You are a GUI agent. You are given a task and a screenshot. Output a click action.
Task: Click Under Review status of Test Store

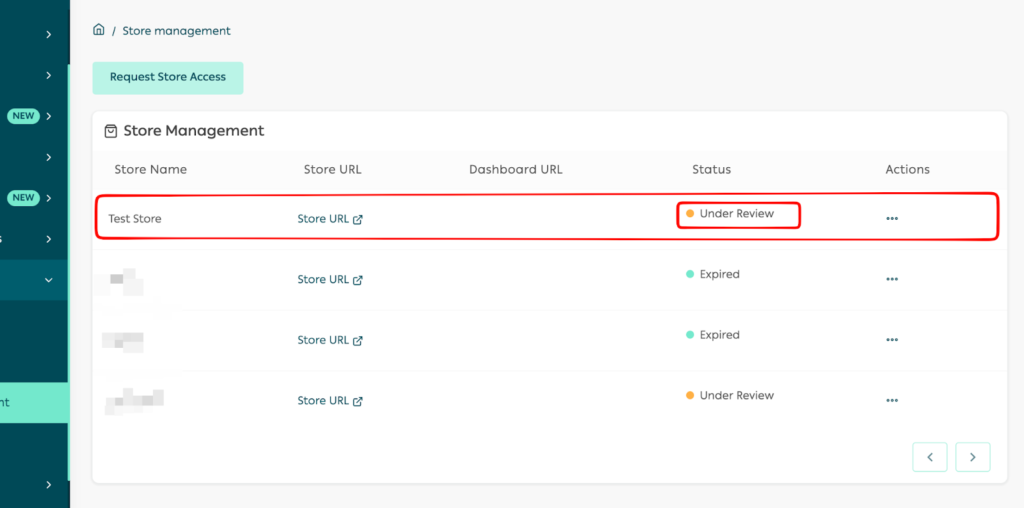730,214
